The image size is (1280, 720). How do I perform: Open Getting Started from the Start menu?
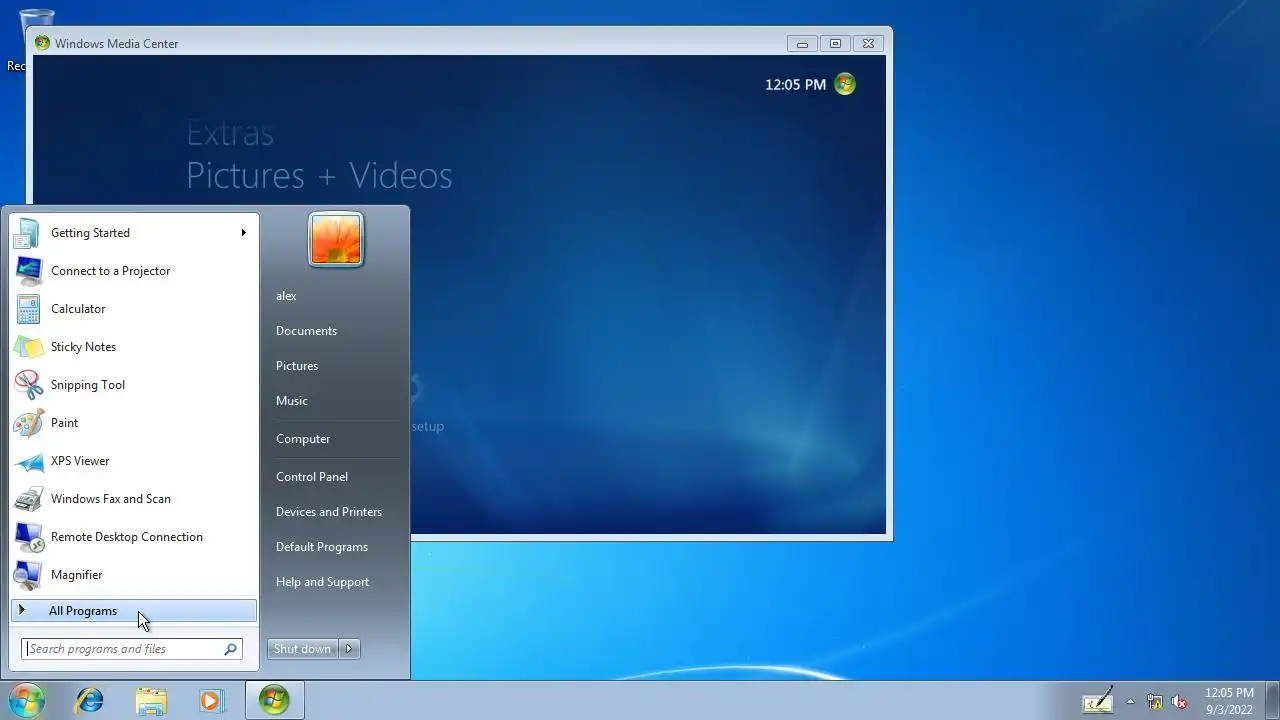tap(133, 233)
